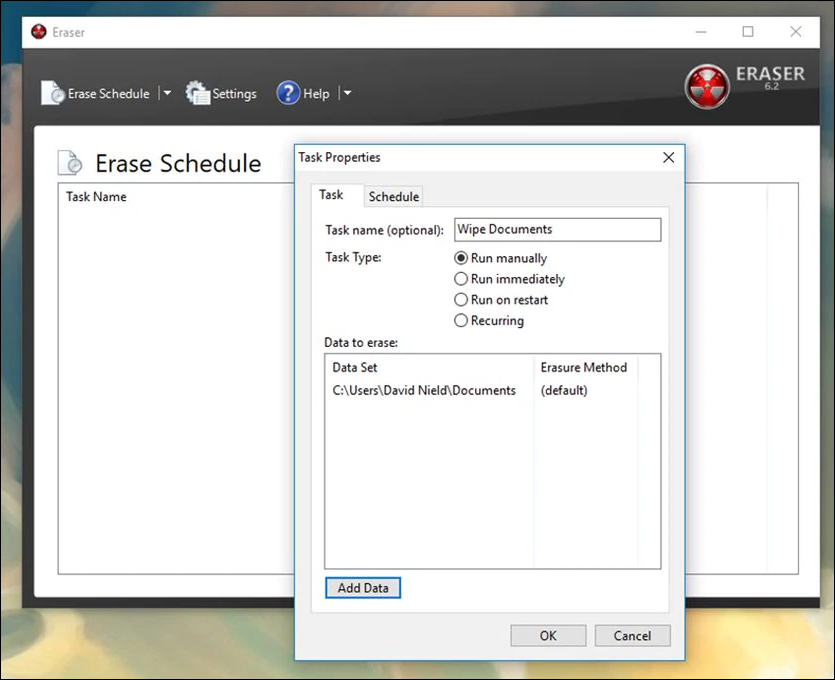
Task: Click the red Eraser logo icon
Action: (x=707, y=86)
